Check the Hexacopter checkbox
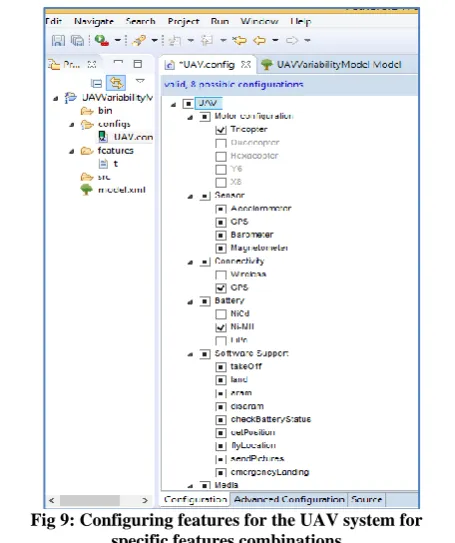The height and width of the screenshot is (543, 455). click(221, 157)
